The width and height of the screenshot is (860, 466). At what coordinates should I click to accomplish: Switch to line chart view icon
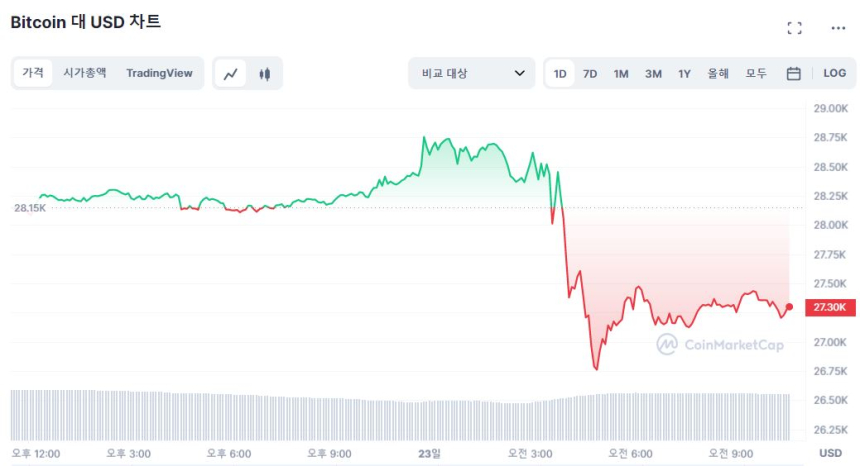pos(231,73)
